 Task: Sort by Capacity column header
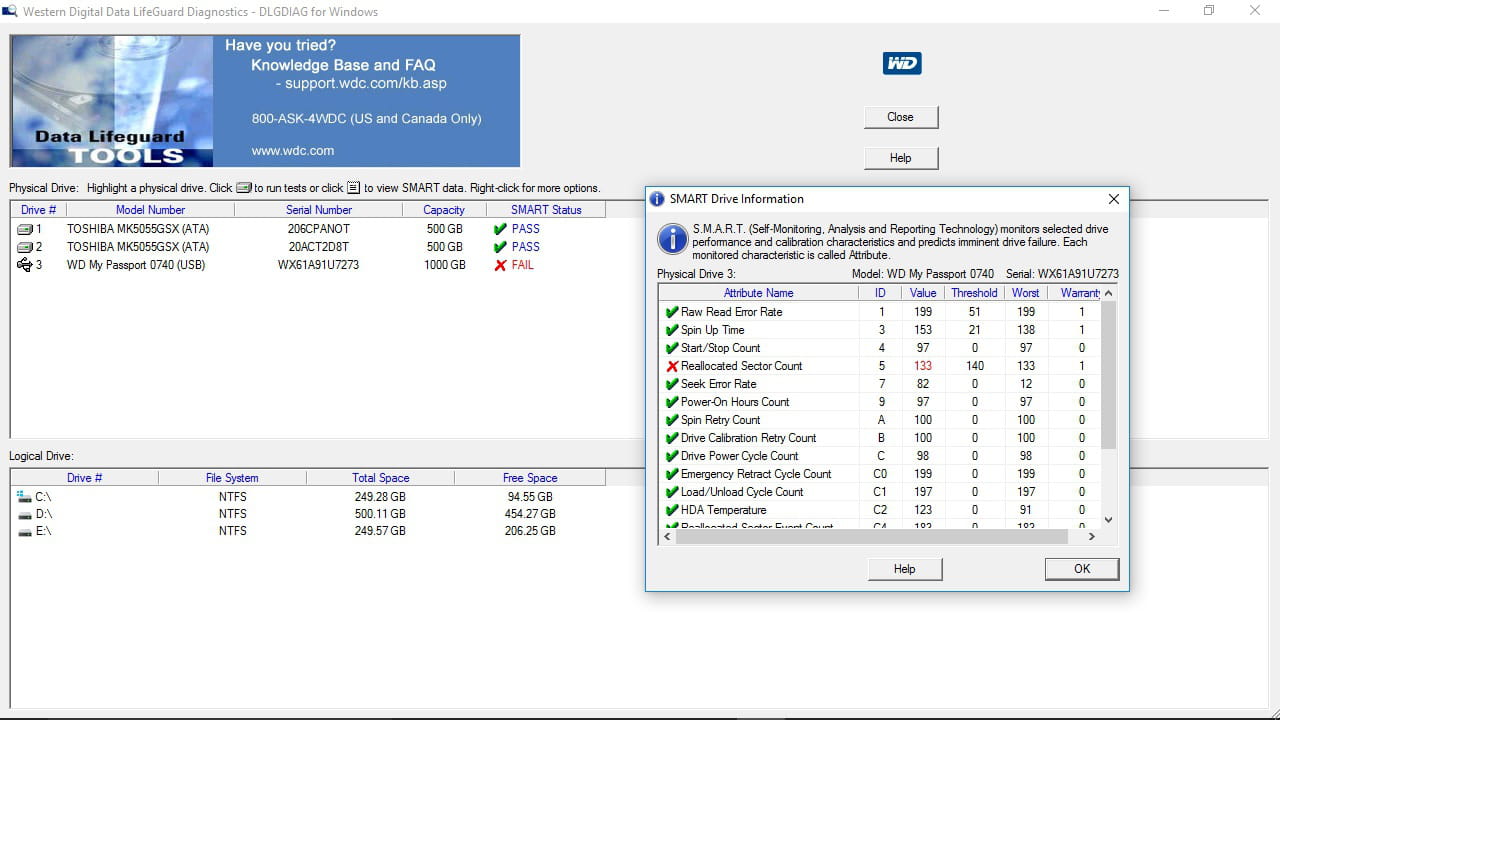(444, 210)
